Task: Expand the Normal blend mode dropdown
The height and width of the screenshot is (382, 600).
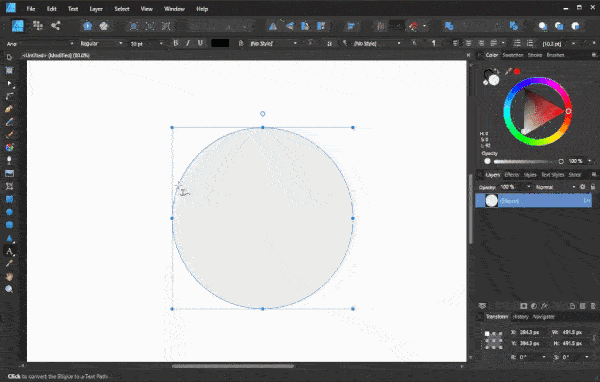Action: pos(556,187)
